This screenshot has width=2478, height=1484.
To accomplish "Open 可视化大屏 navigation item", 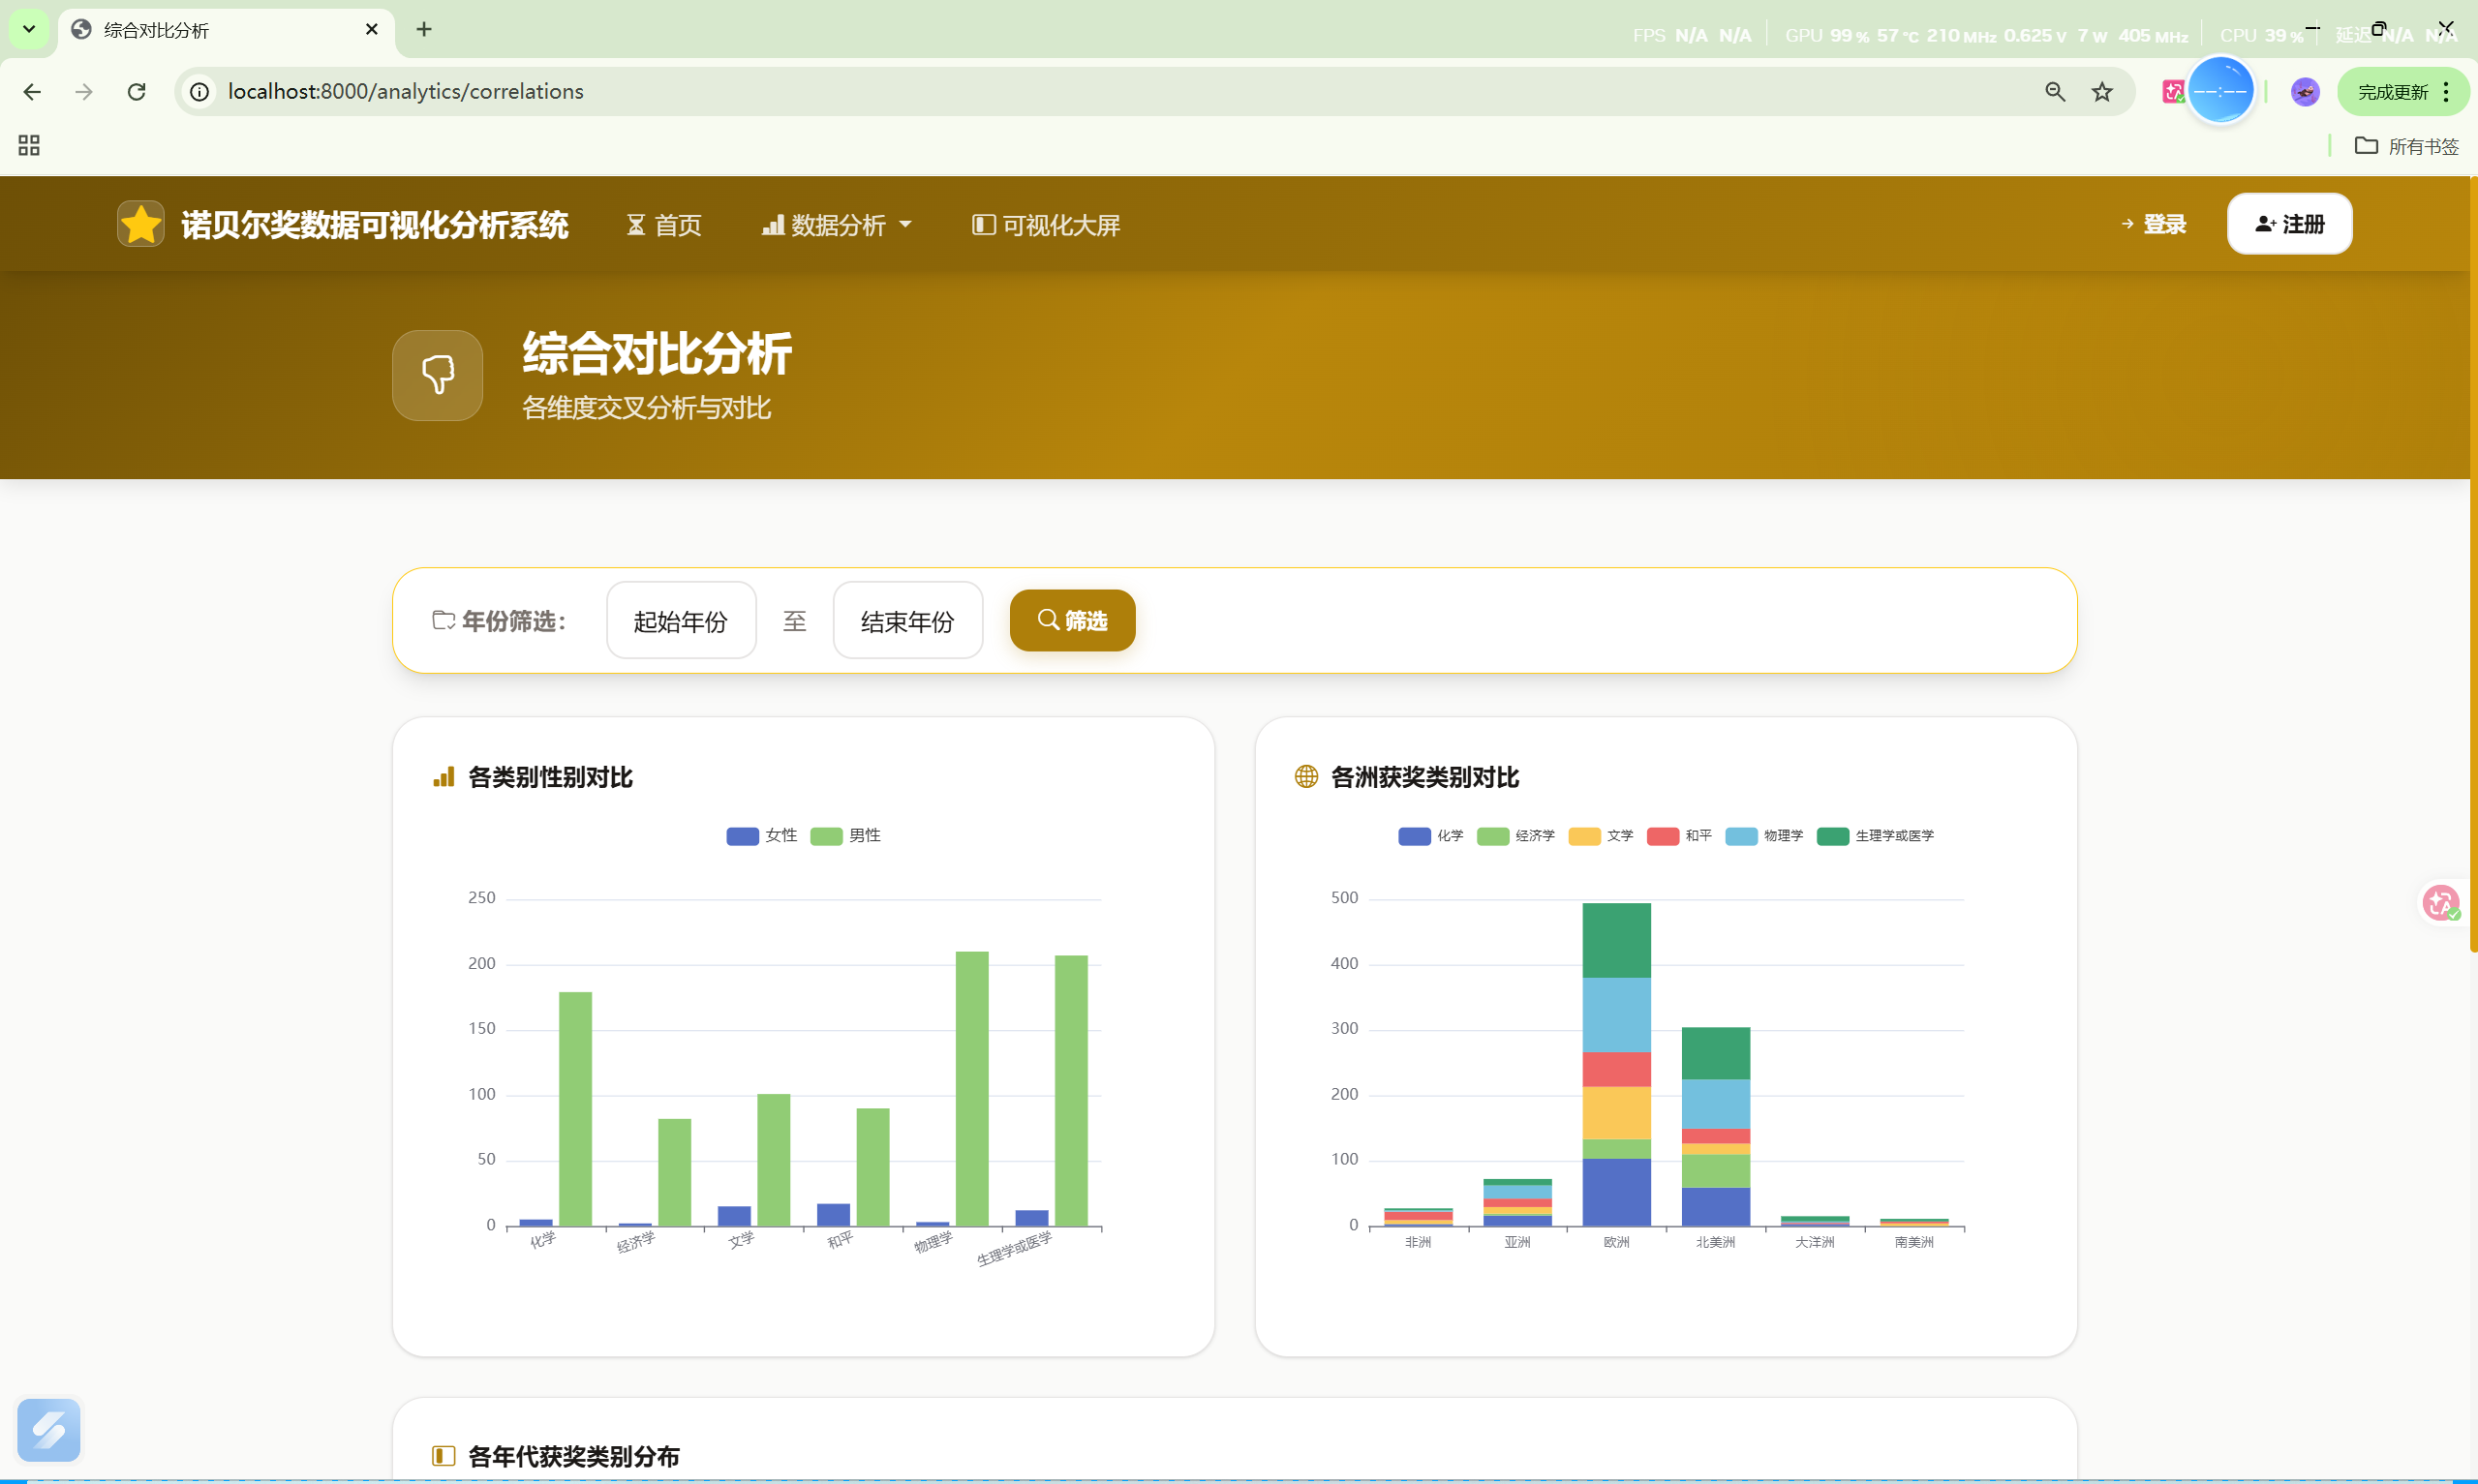I will pyautogui.click(x=1046, y=225).
